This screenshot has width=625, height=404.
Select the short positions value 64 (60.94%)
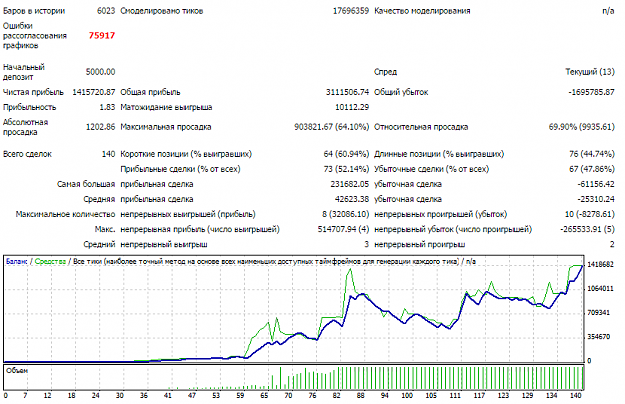click(x=346, y=154)
